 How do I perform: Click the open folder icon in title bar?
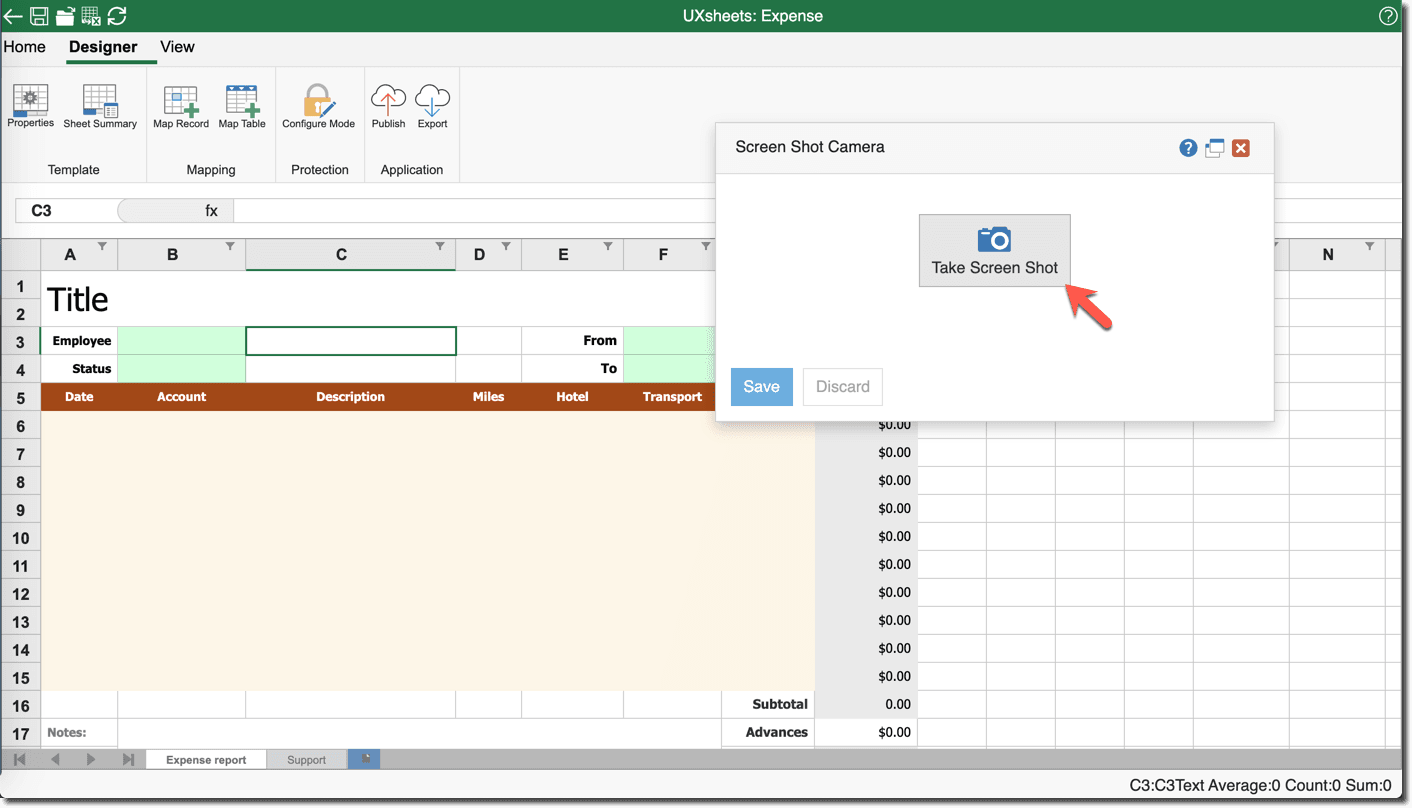65,16
